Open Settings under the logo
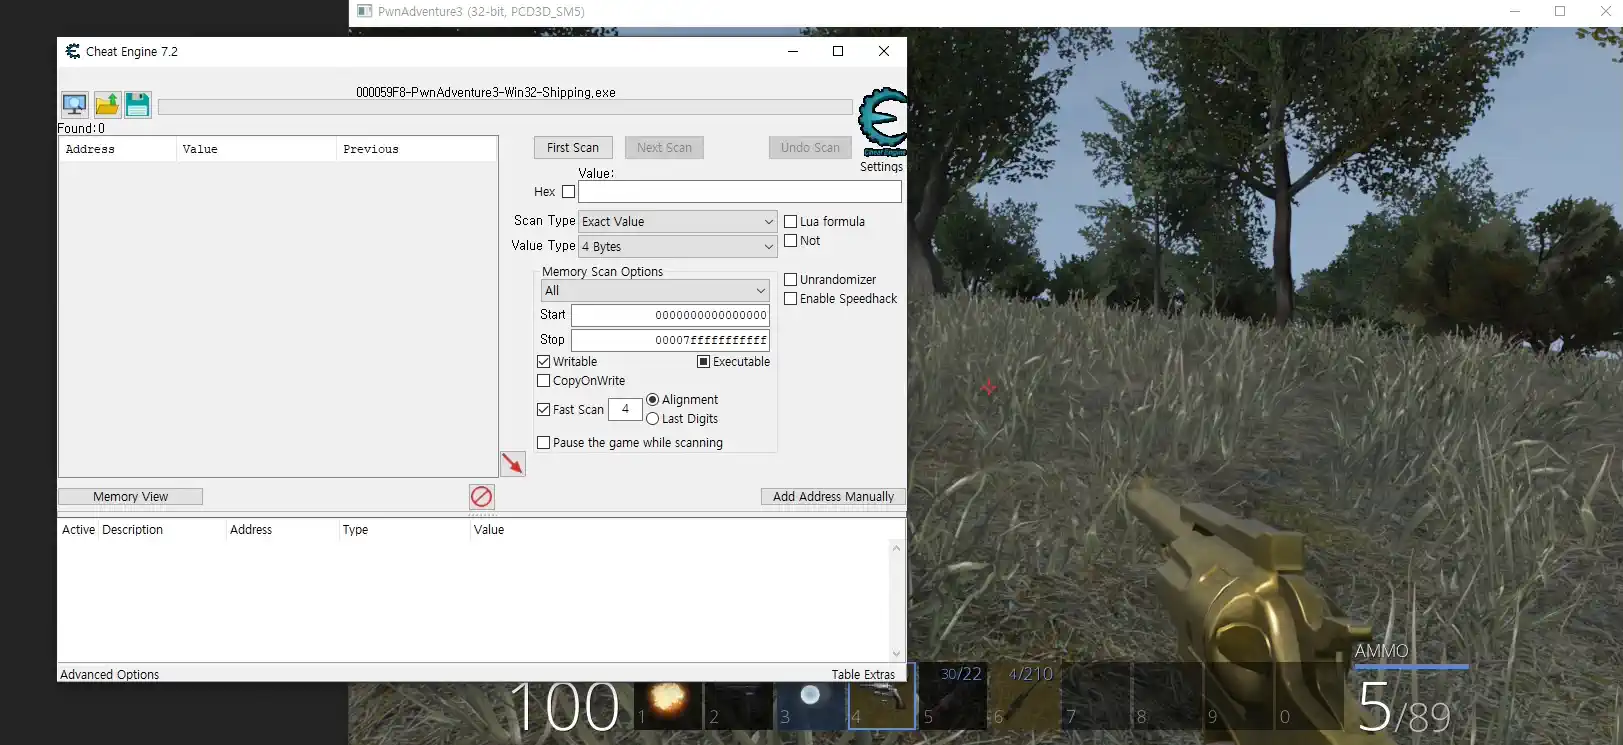1623x745 pixels. (881, 167)
